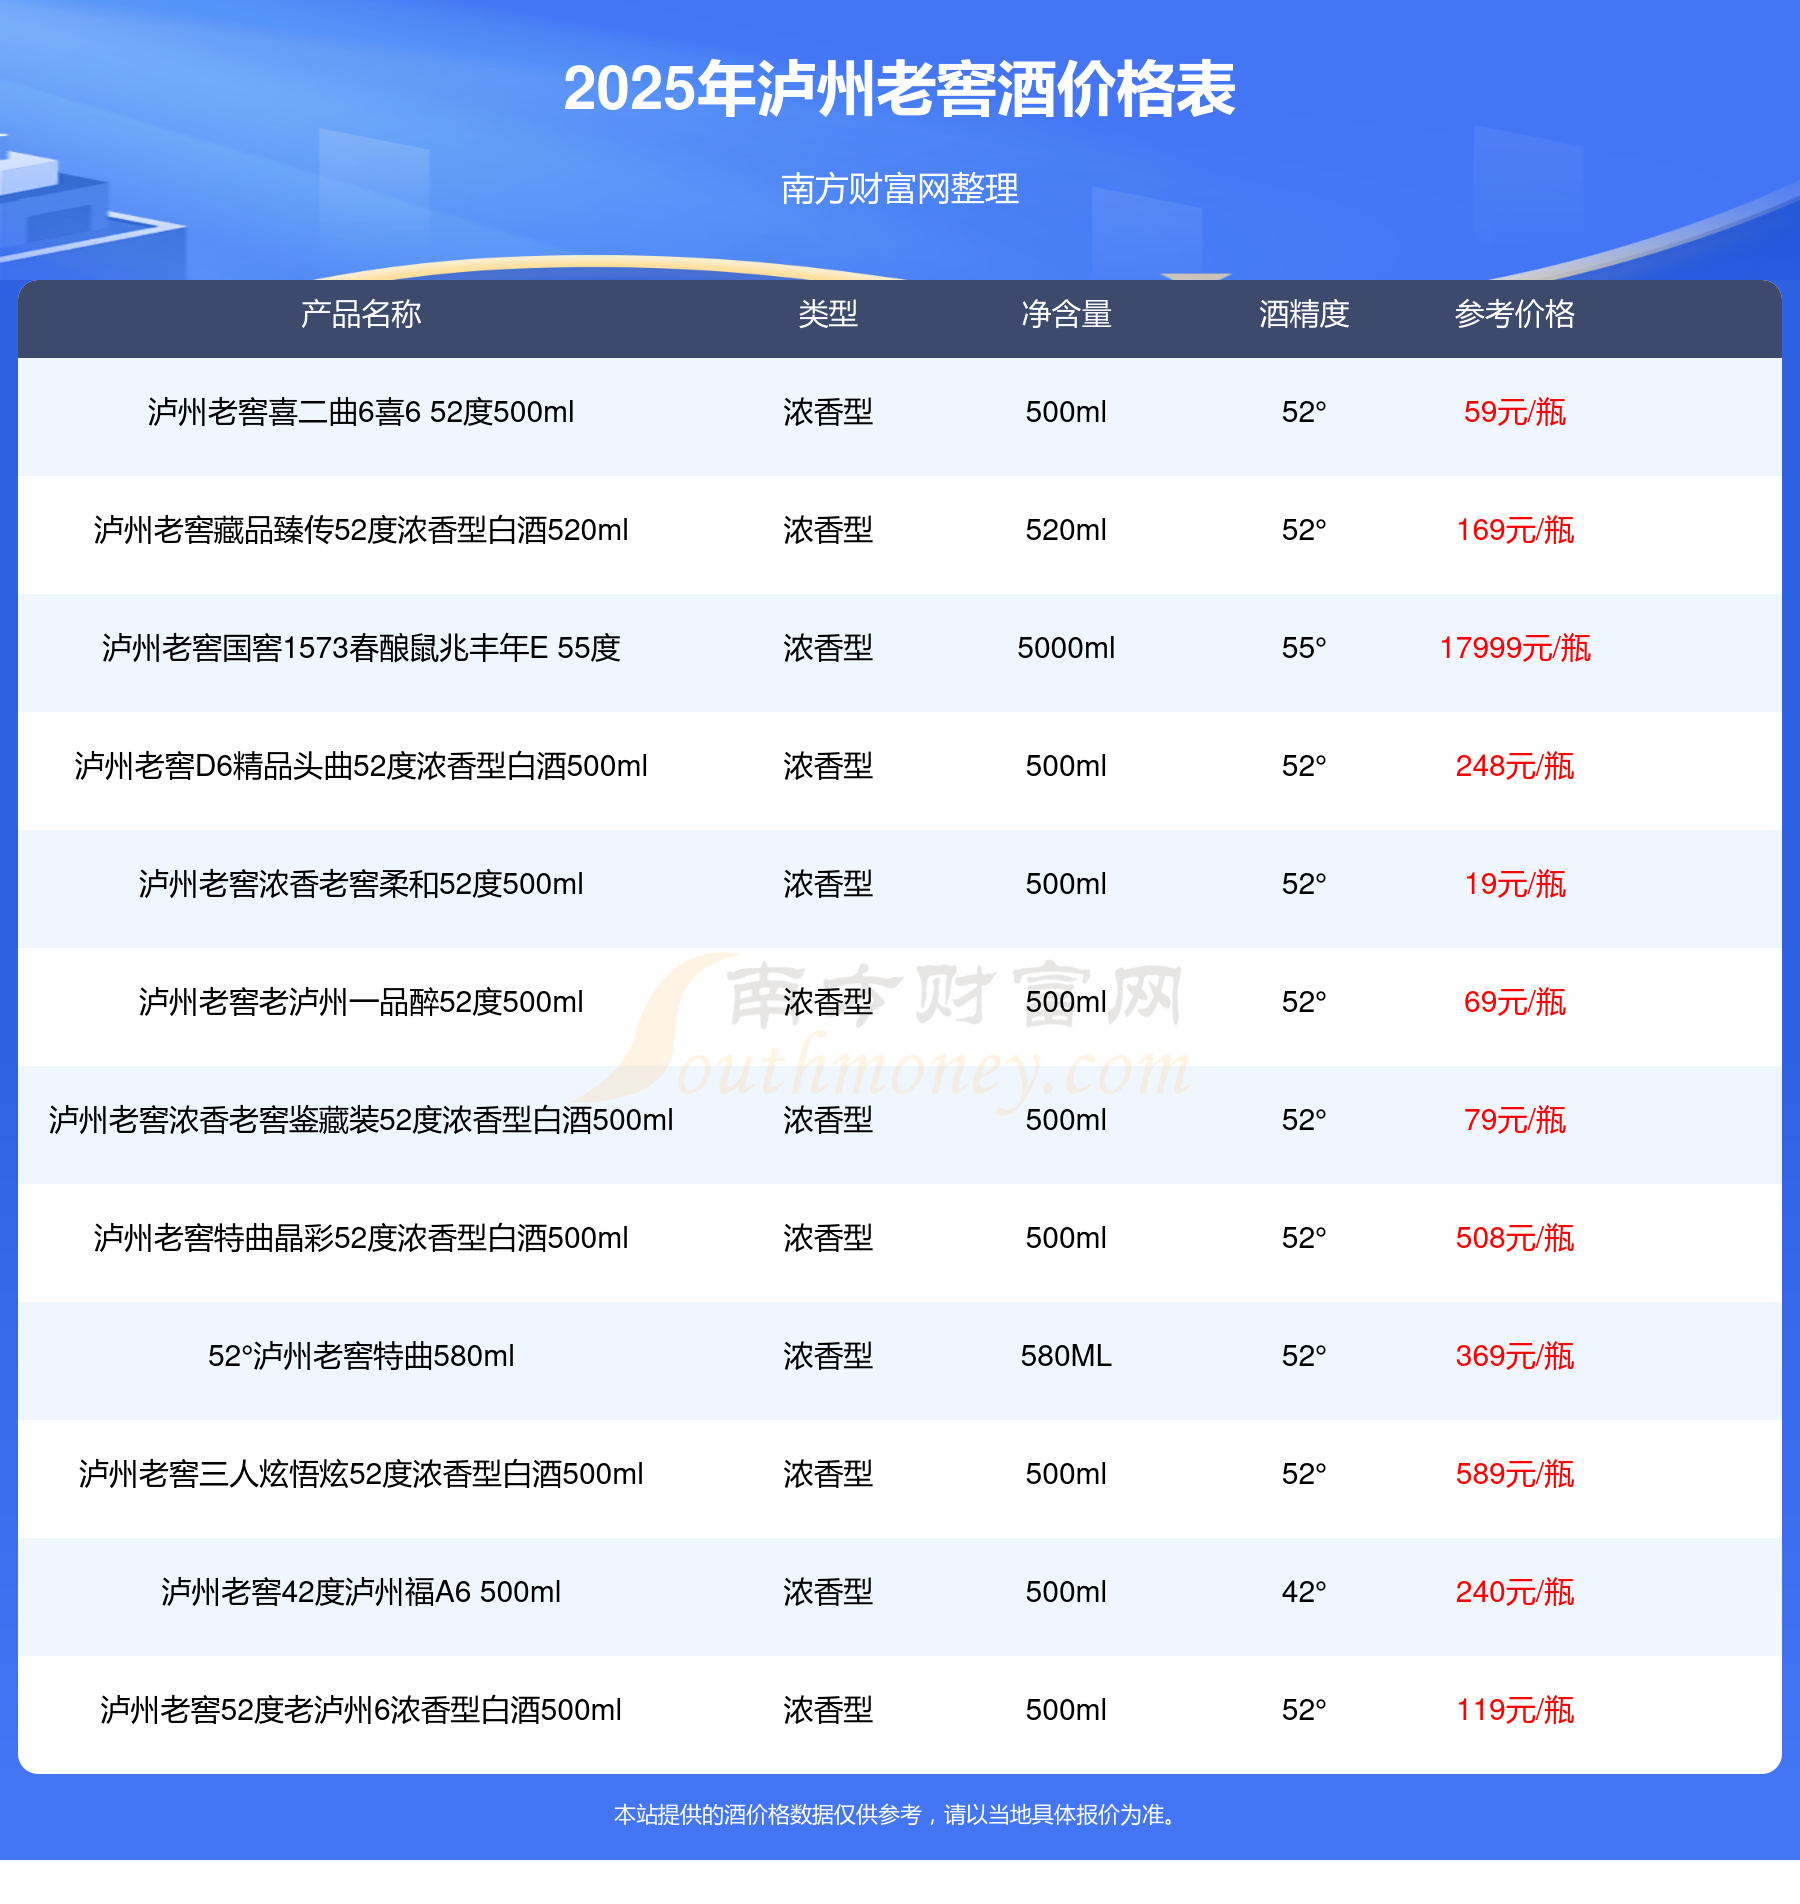Click the price 248元/瓶
The height and width of the screenshot is (1904, 1800).
tap(1515, 766)
